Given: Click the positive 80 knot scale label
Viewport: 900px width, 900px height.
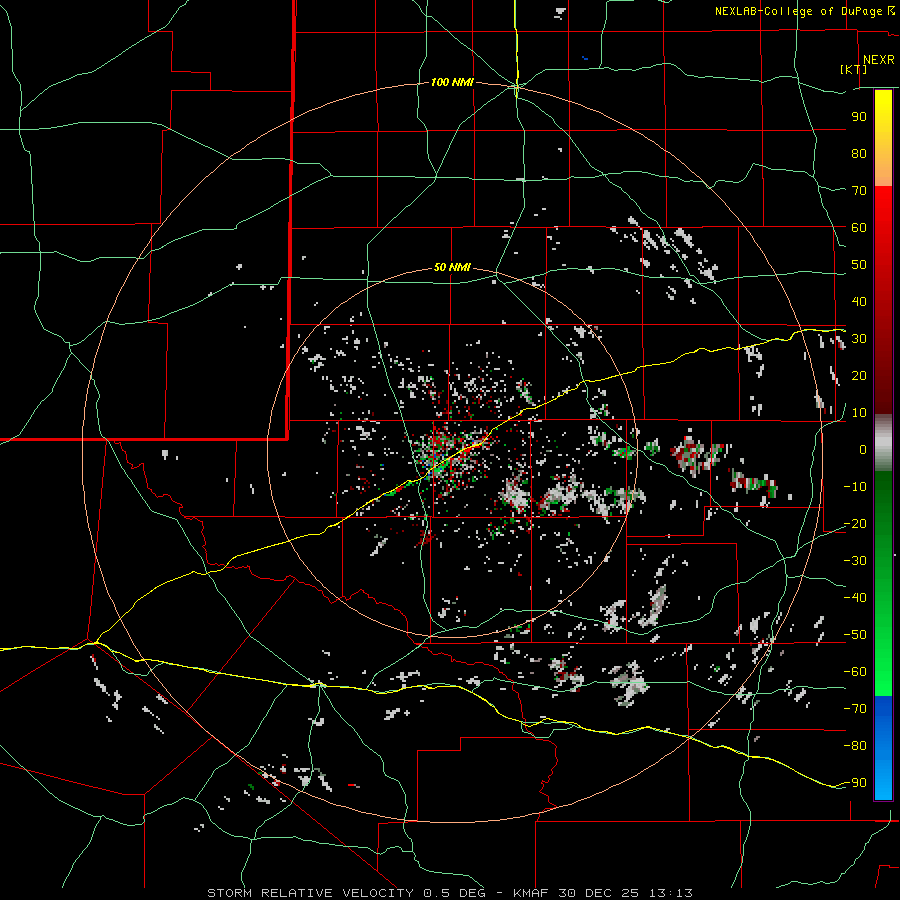Looking at the screenshot, I should pyautogui.click(x=859, y=153).
